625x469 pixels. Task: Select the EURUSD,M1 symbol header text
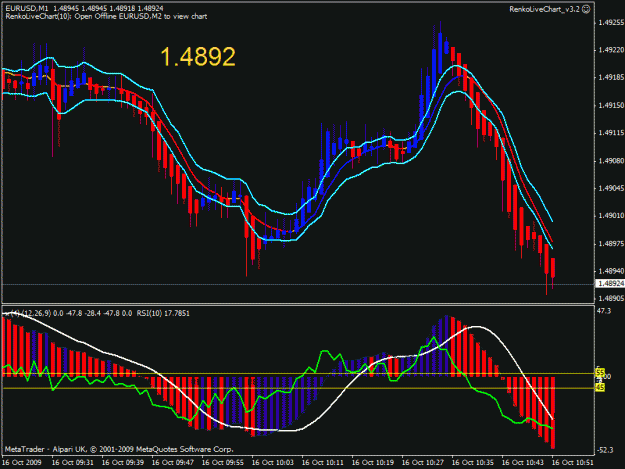click(x=26, y=8)
